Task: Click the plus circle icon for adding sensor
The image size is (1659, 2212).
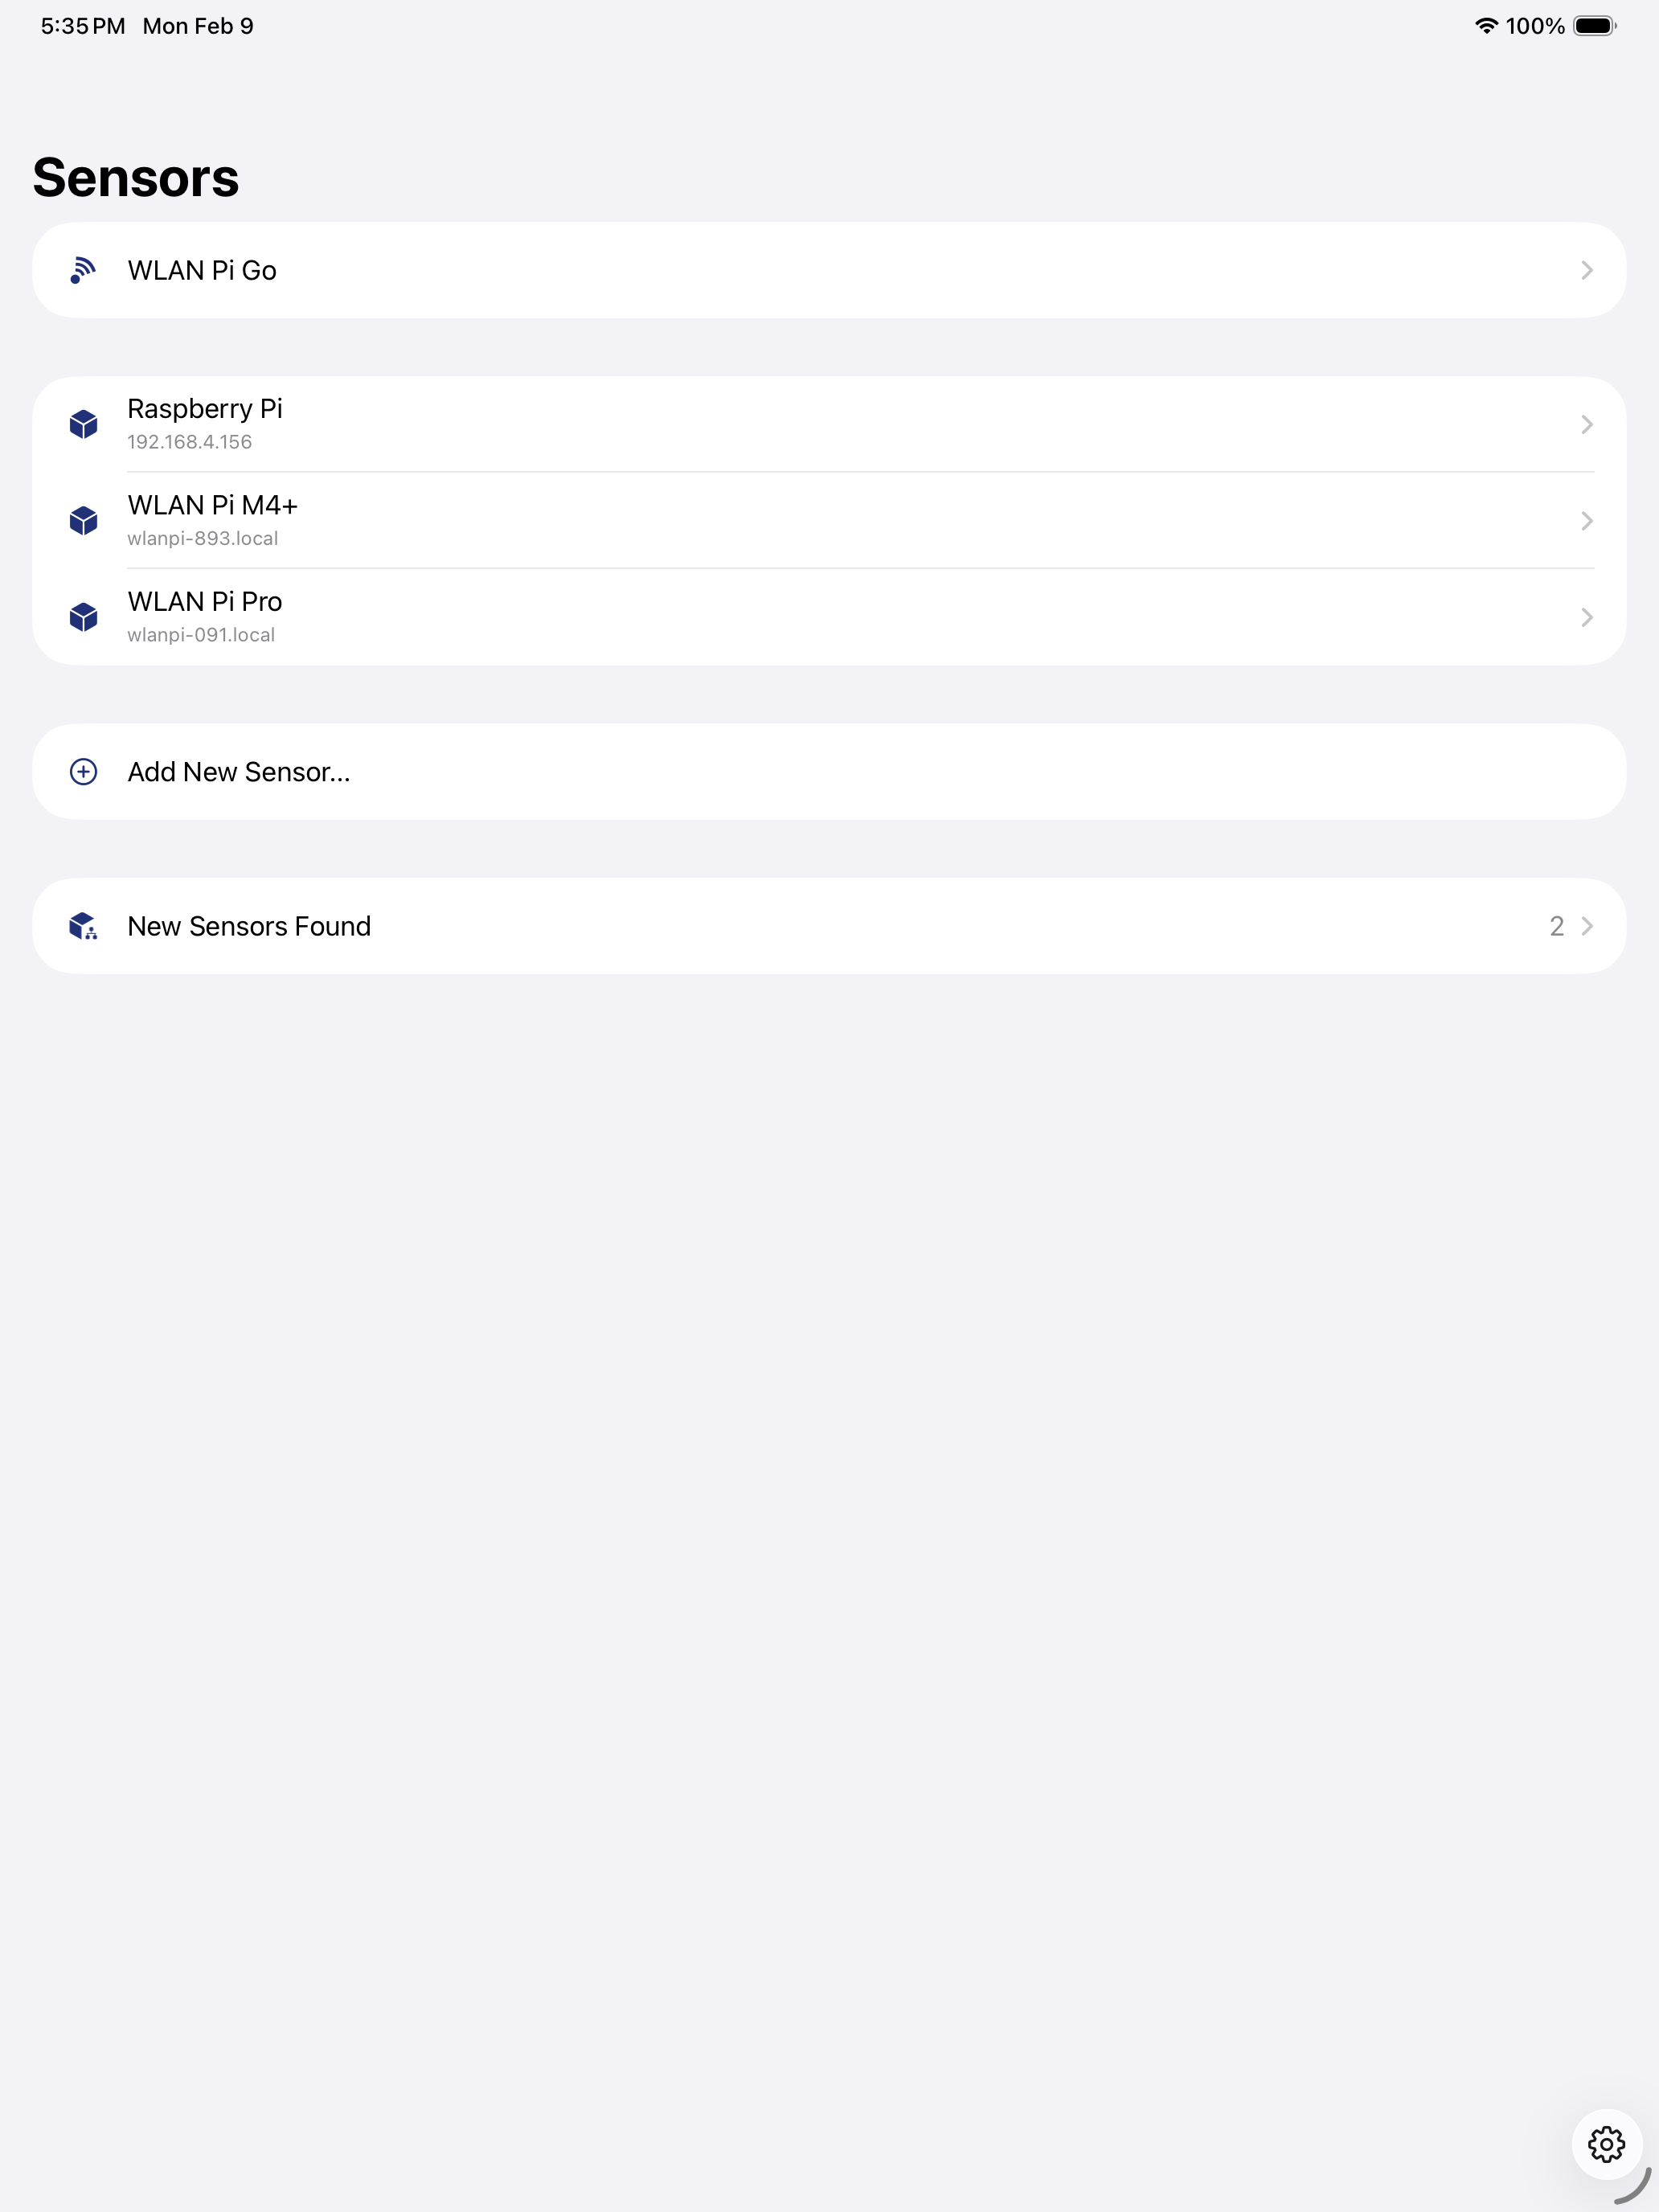Action: (x=84, y=772)
